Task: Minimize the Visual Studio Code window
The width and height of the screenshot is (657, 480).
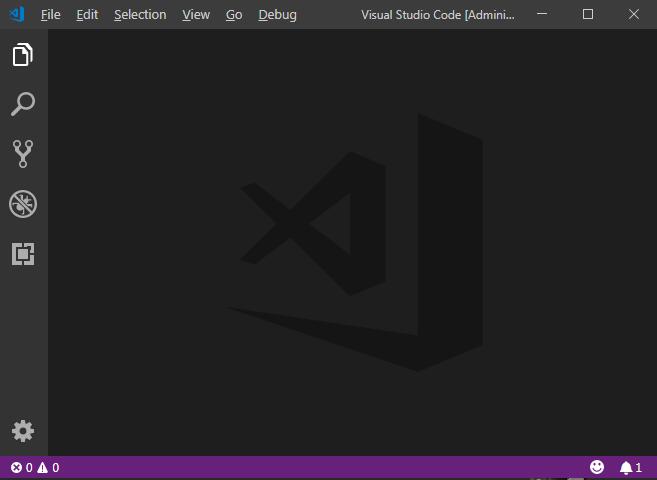Action: tap(542, 14)
